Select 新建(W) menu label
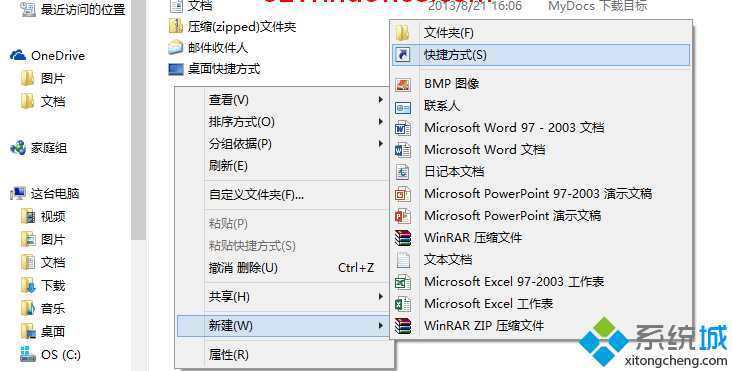 231,326
